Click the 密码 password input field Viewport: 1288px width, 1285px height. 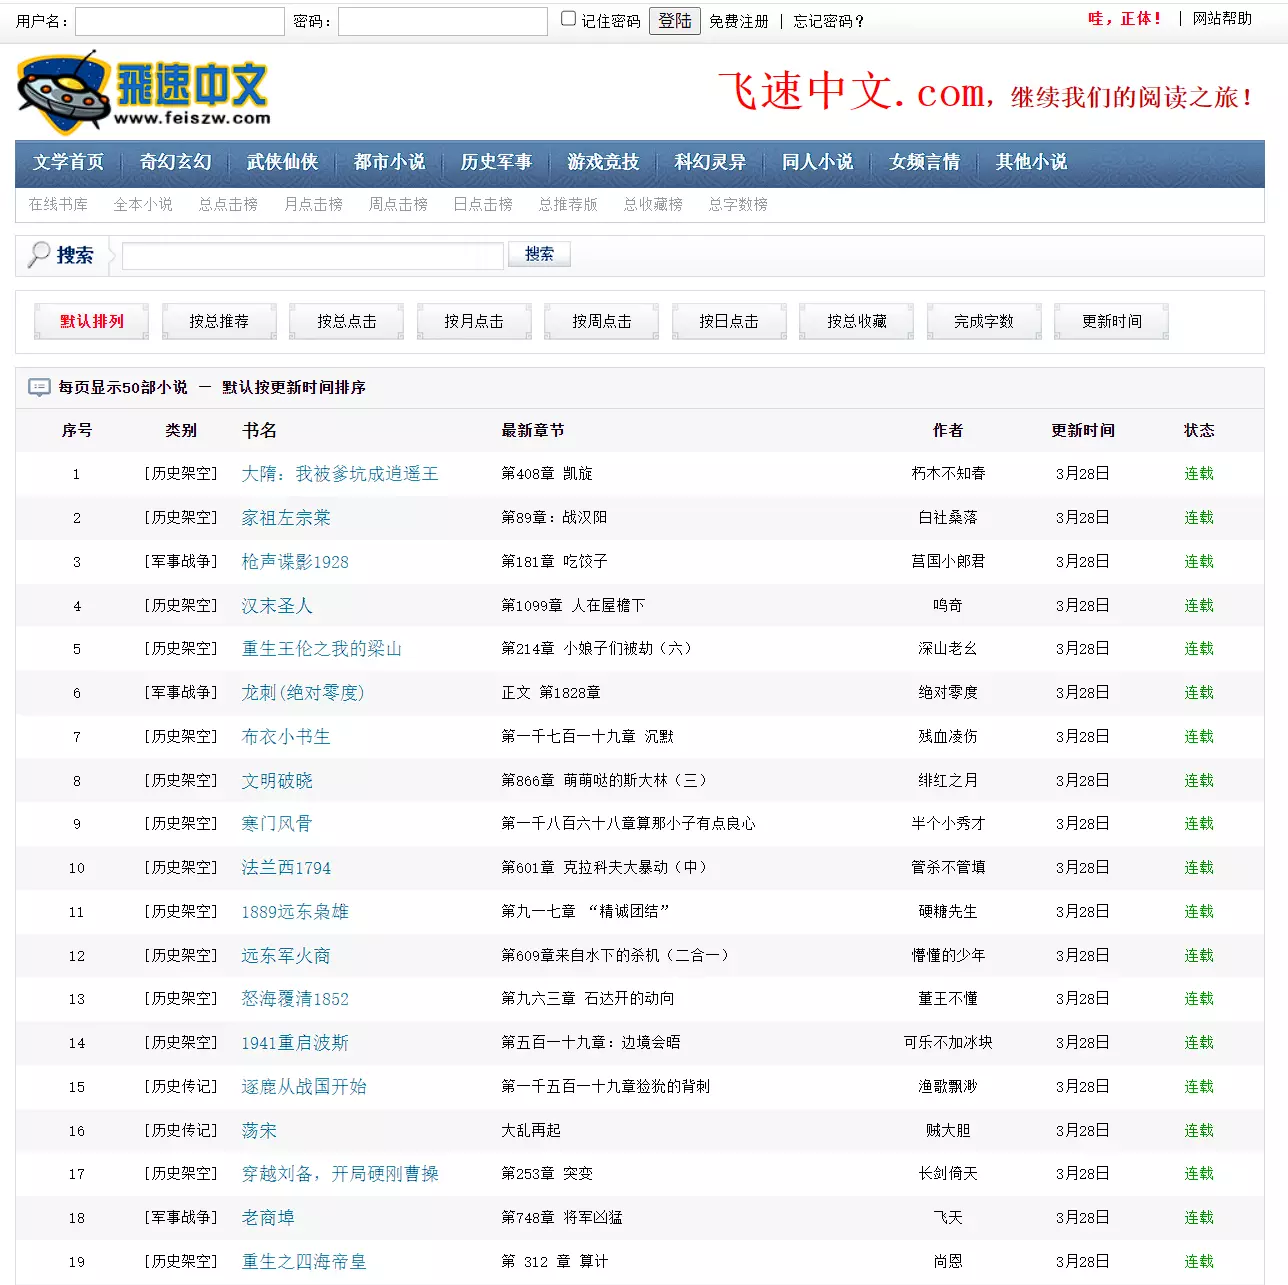442,21
